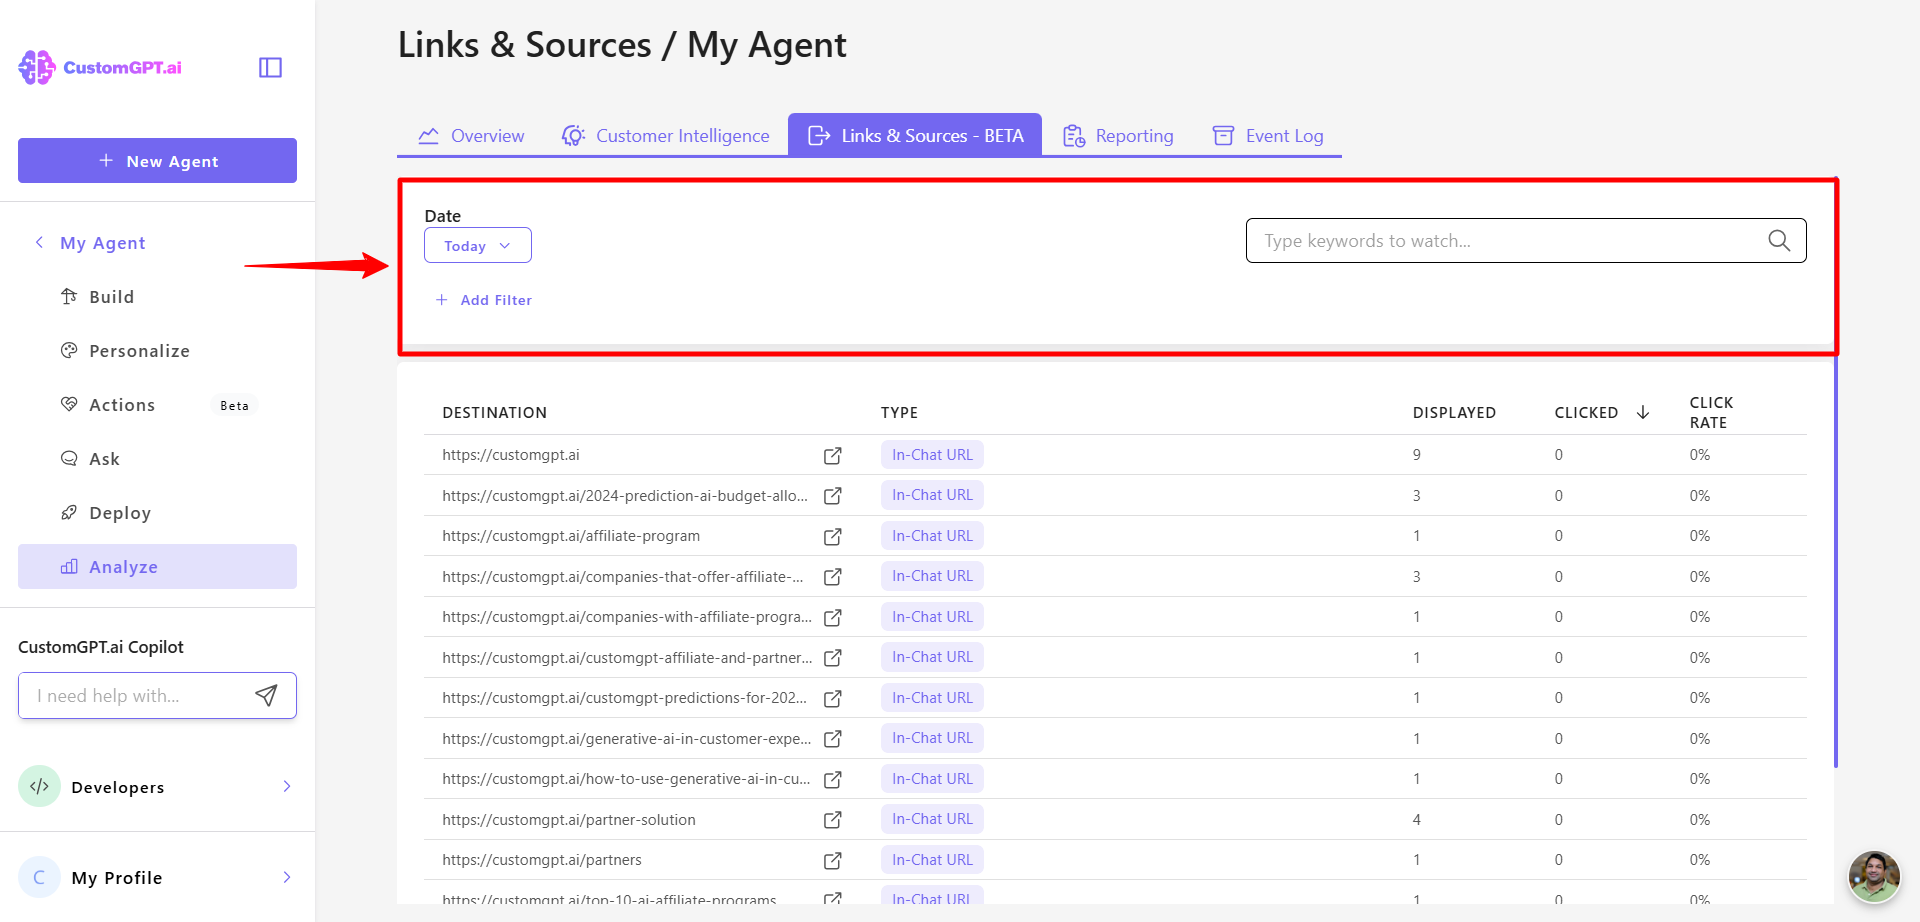Viewport: 1920px width, 922px height.
Task: Click the New Agent button
Action: (x=157, y=160)
